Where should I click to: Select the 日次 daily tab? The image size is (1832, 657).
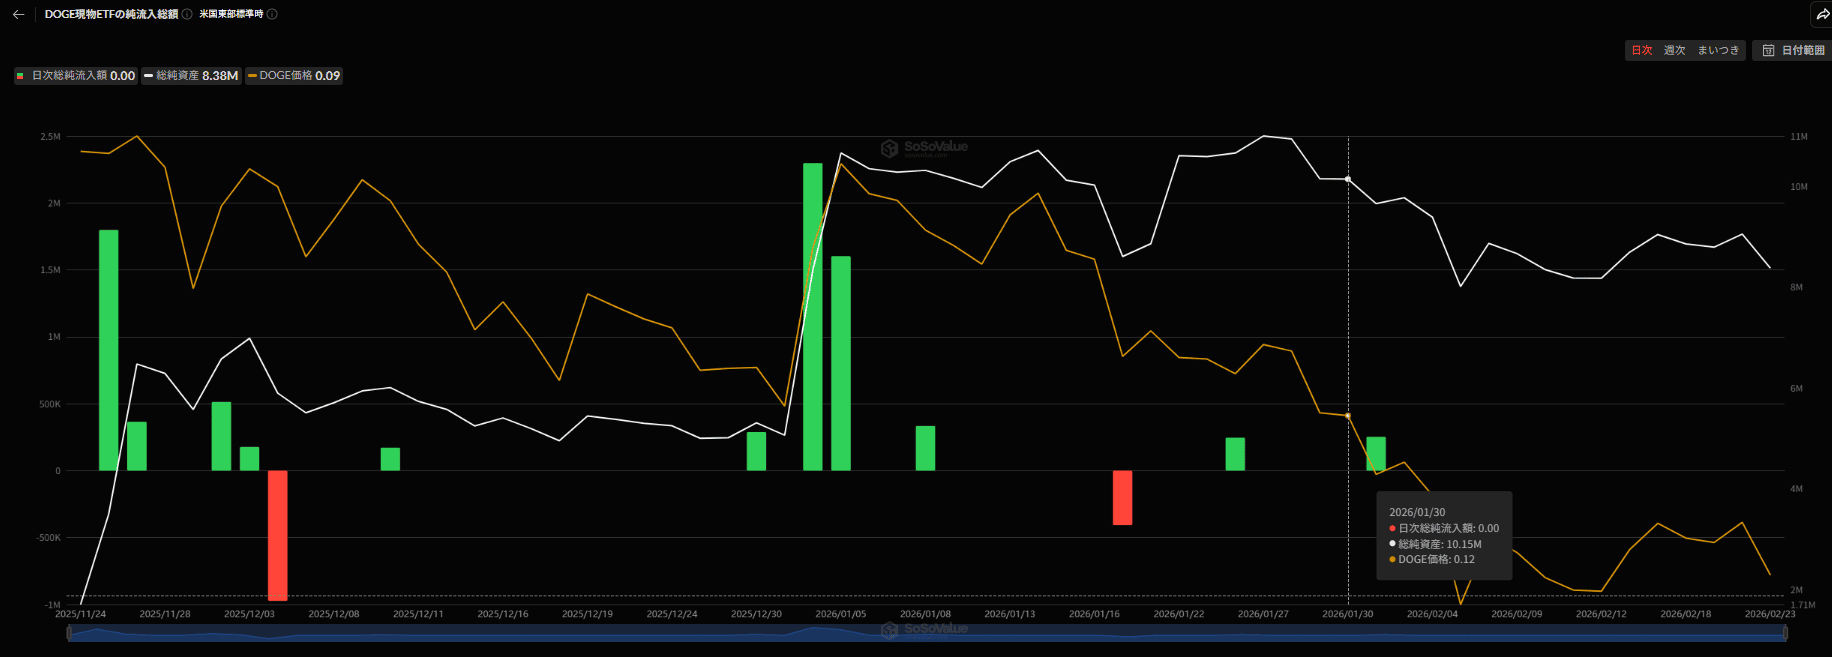click(x=1642, y=50)
